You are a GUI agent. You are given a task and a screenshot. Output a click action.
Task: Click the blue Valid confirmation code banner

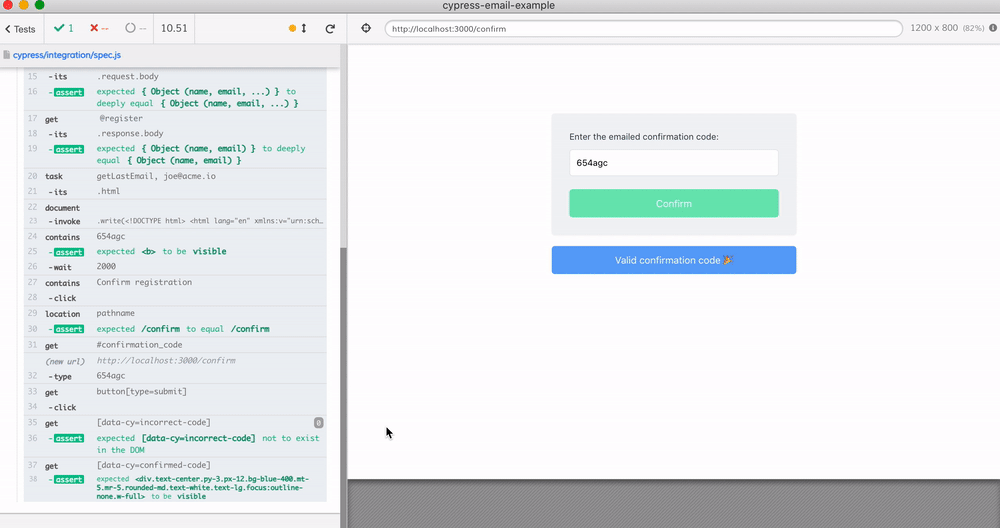[673, 260]
